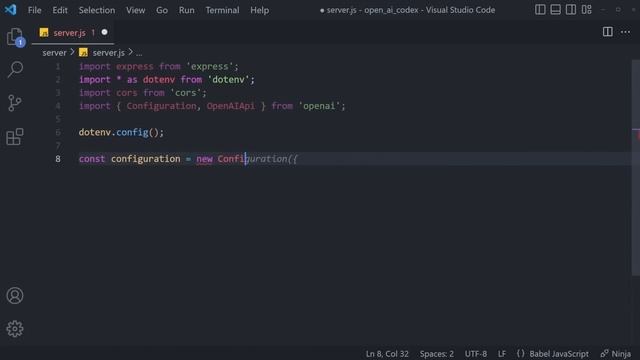Click the configuration variable on line 8
This screenshot has width=640, height=360.
[x=146, y=159]
